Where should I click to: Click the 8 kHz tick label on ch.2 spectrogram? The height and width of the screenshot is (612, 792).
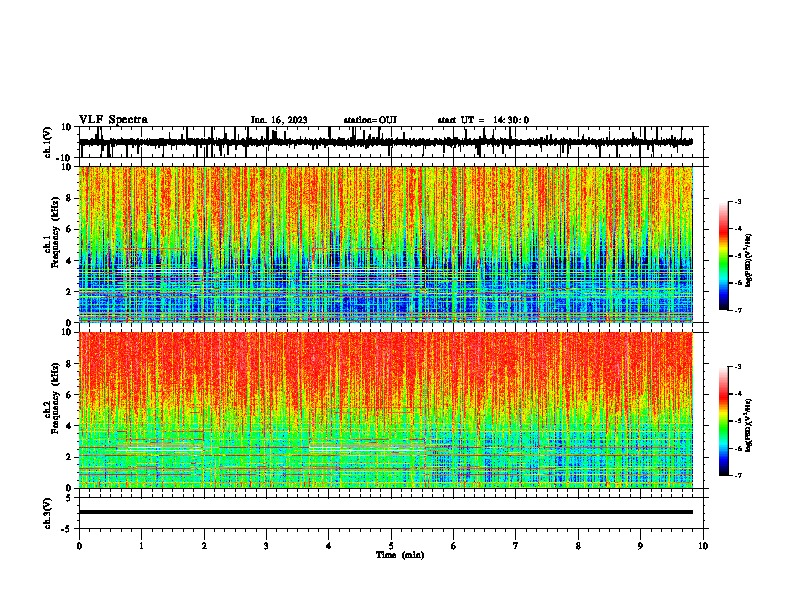click(69, 363)
